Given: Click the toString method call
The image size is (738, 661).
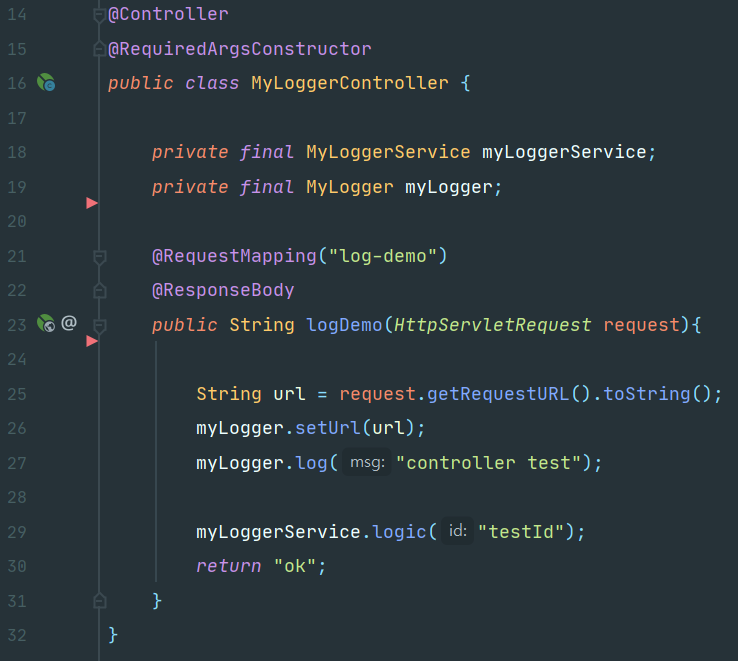Looking at the screenshot, I should point(647,394).
